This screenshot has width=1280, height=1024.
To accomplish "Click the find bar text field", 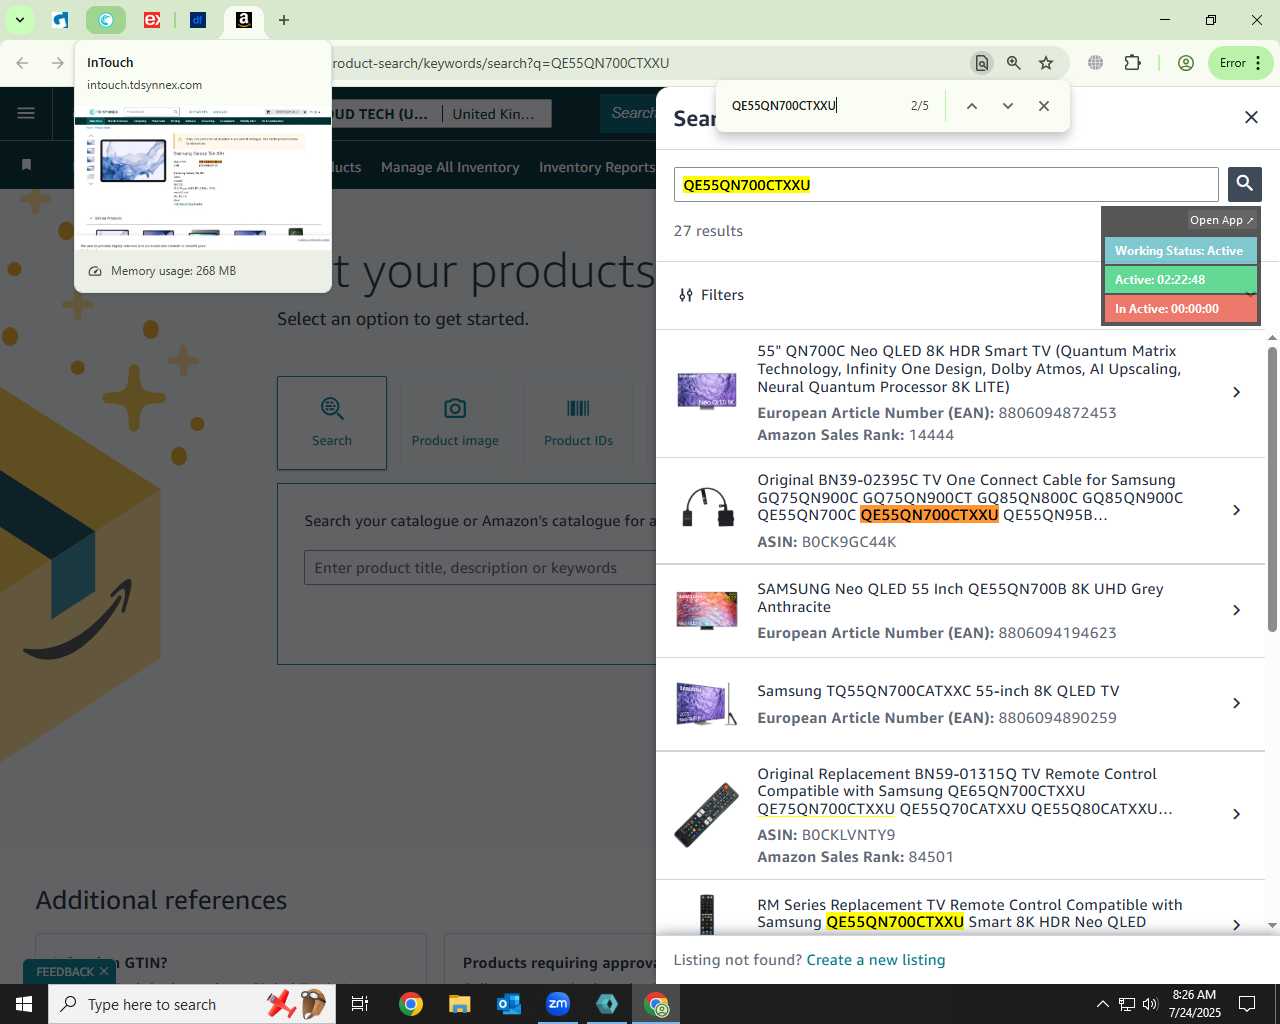I will [x=810, y=106].
